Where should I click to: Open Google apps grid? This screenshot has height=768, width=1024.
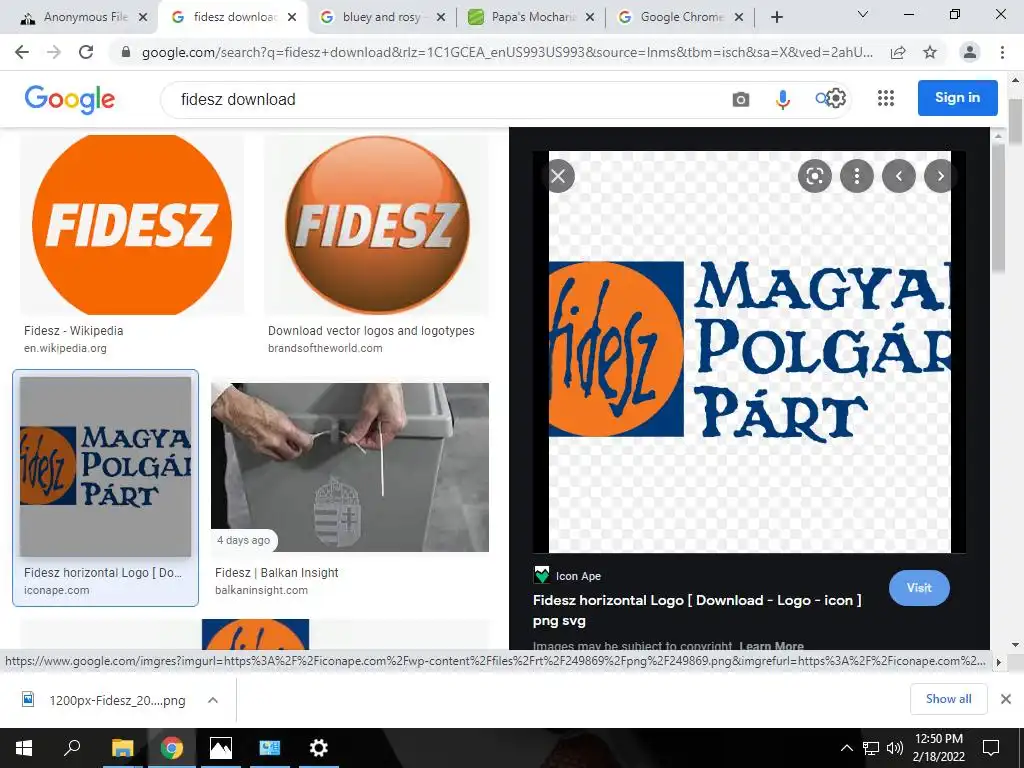(886, 98)
